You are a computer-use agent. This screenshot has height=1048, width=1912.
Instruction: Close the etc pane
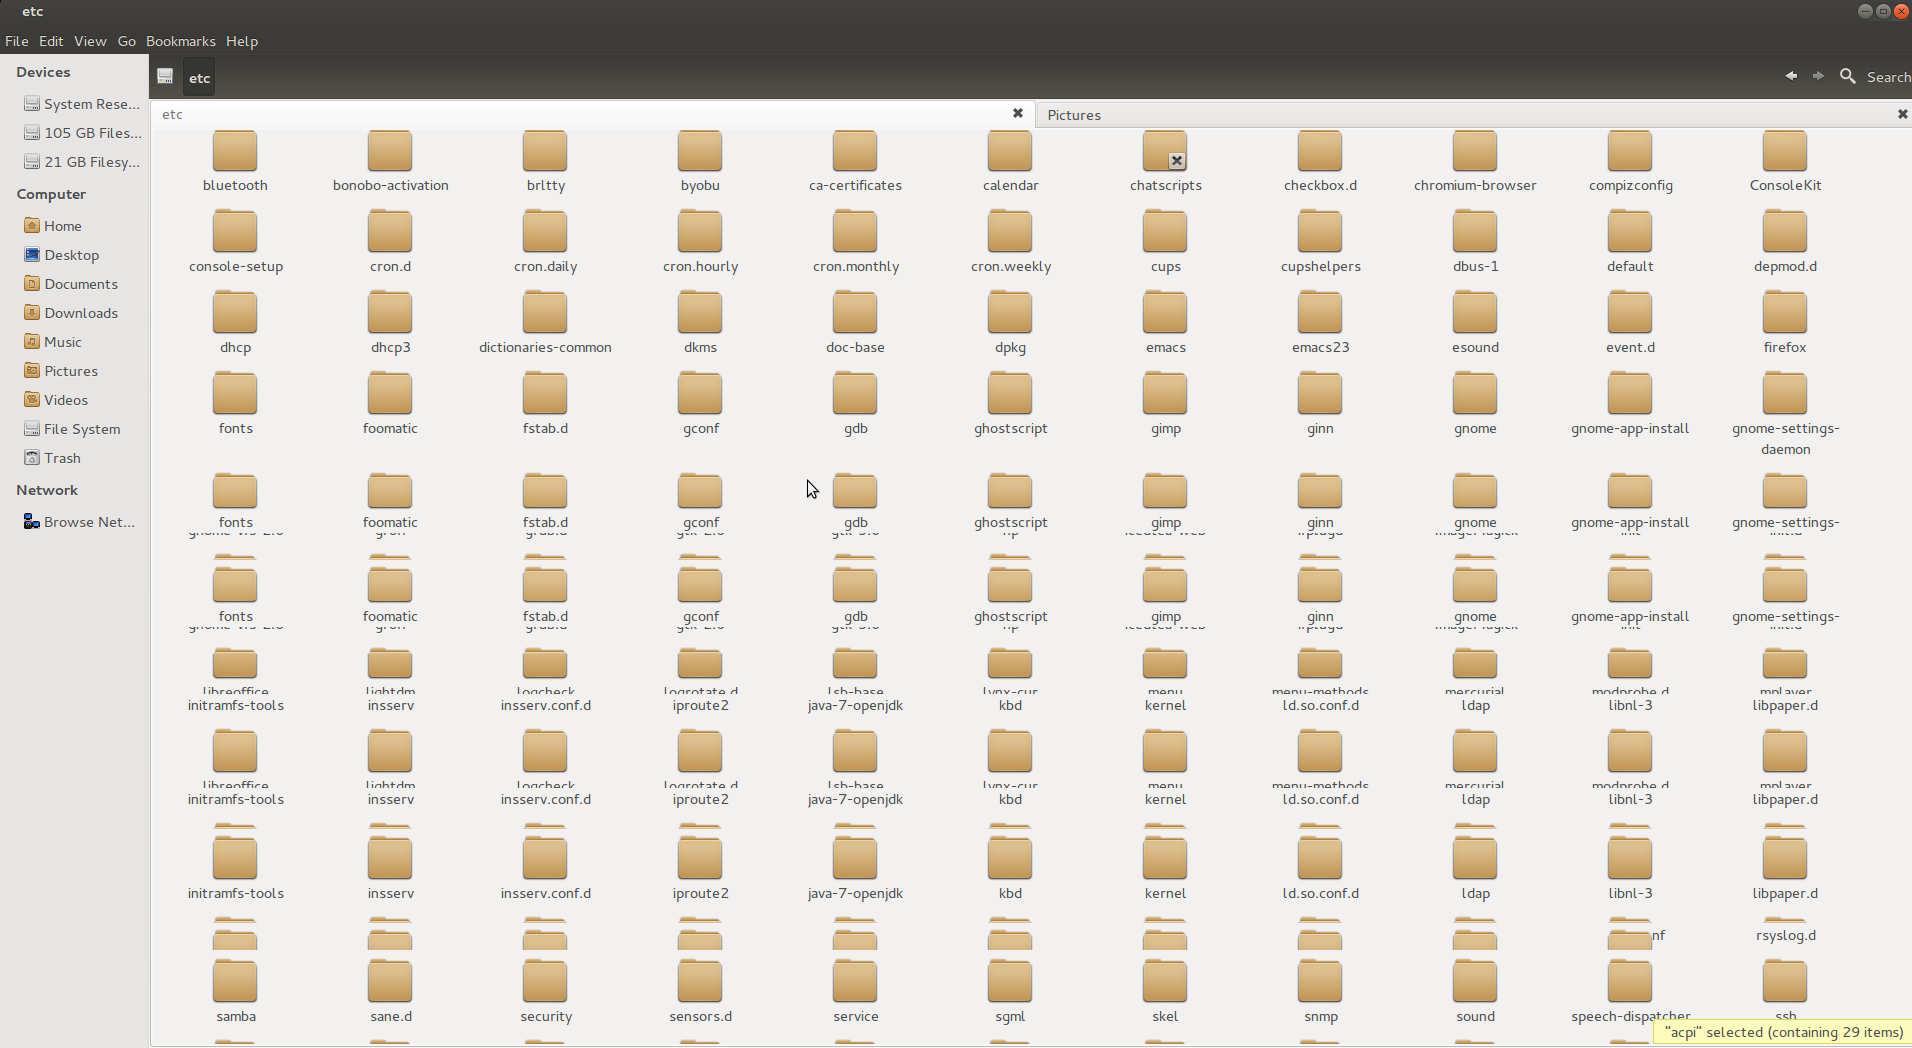(1018, 114)
